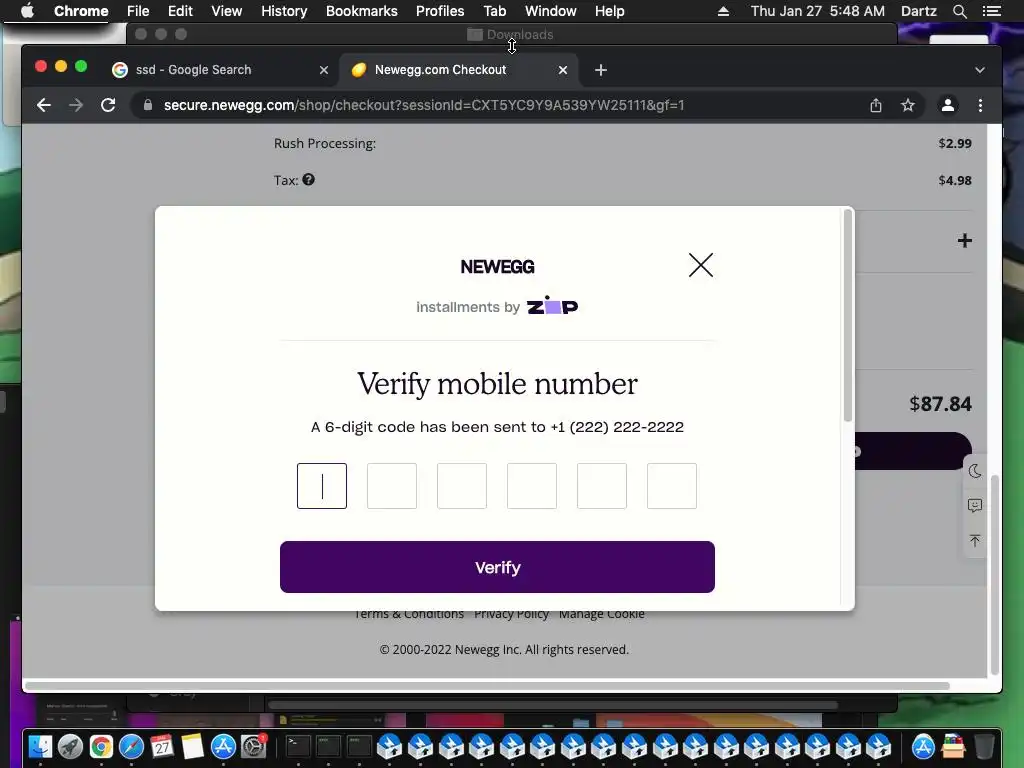Open Google Chrome from the dock

[101, 746]
